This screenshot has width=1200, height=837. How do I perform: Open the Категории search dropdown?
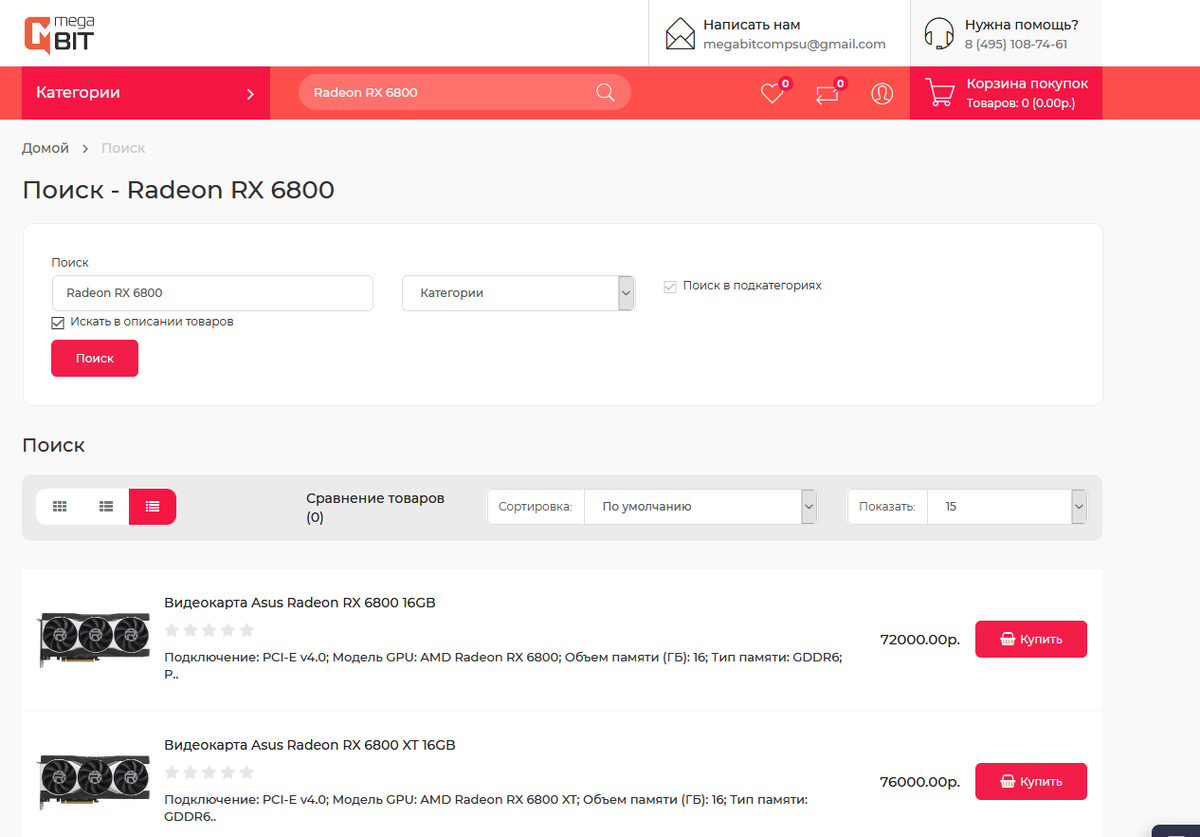pyautogui.click(x=518, y=293)
